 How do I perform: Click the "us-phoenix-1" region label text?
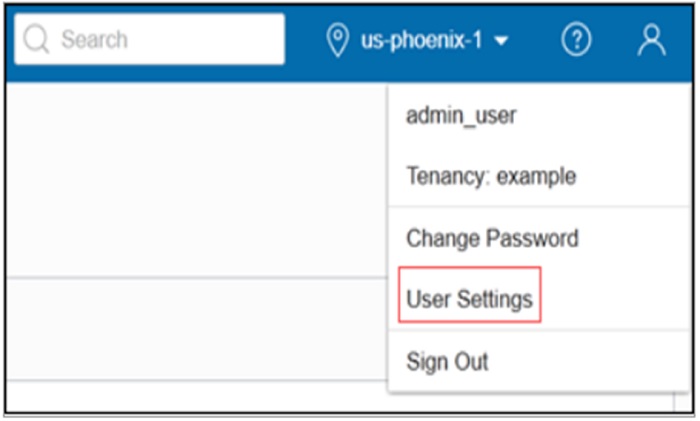click(x=422, y=41)
